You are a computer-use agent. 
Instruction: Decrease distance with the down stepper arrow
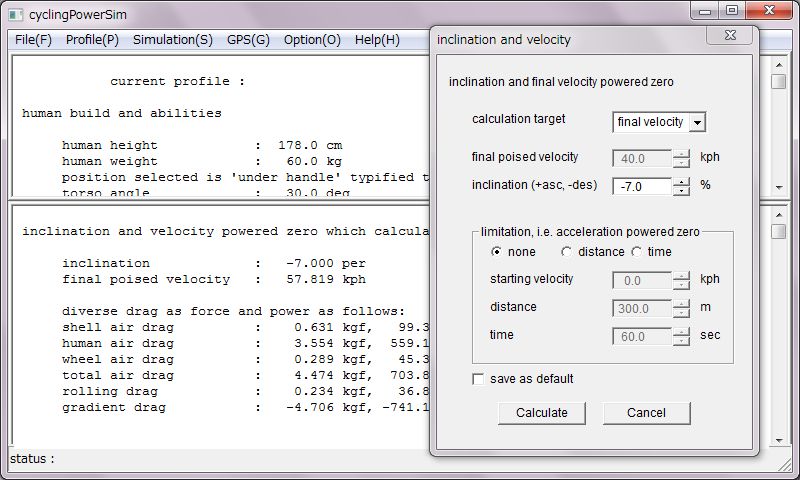[681, 313]
